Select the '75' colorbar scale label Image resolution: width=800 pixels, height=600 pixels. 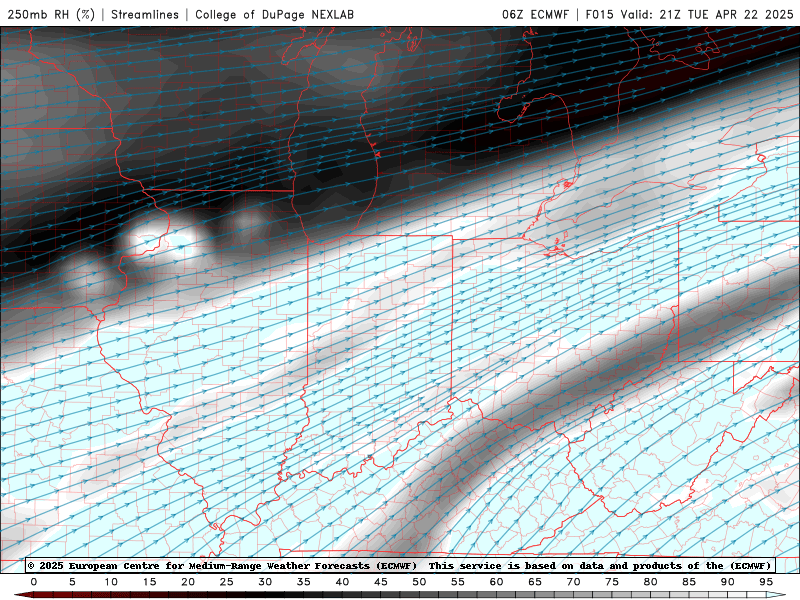point(612,582)
